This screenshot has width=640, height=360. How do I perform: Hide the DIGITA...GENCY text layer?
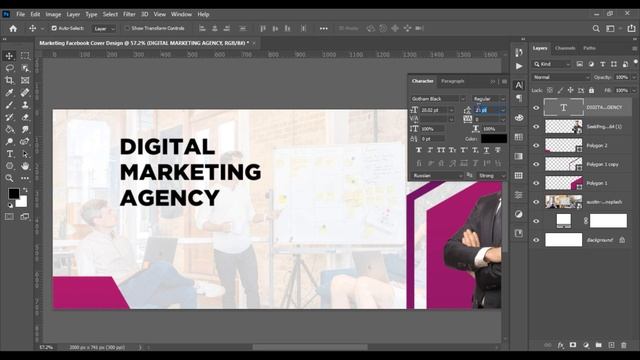click(x=536, y=108)
